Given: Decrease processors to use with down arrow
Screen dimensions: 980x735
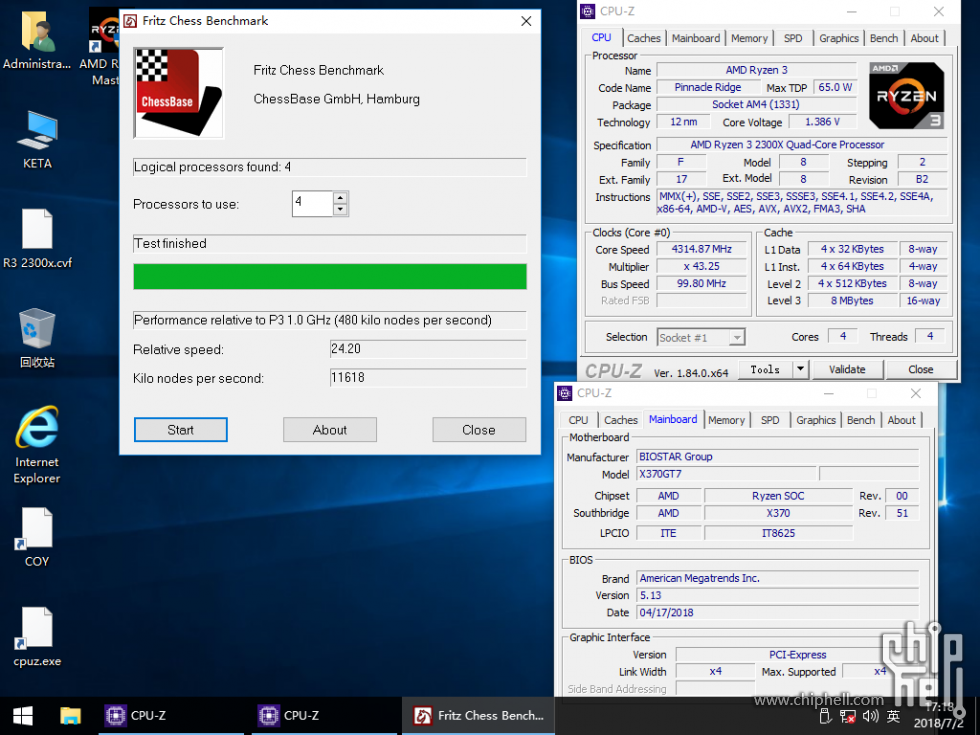Looking at the screenshot, I should (341, 210).
